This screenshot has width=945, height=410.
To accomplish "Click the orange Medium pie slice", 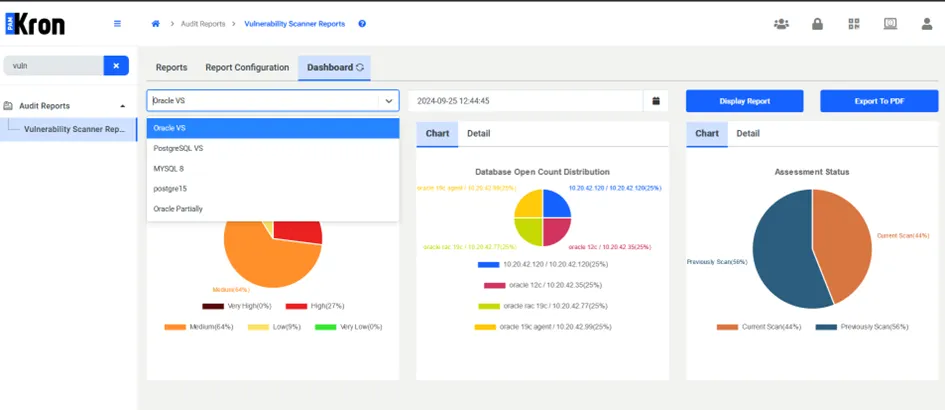I will tap(265, 260).
